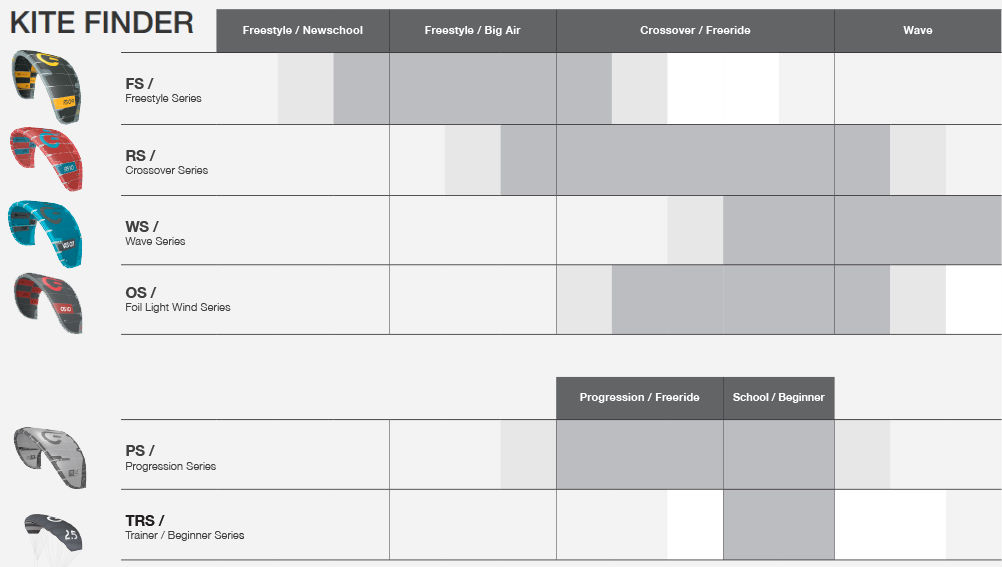
Task: Select the Wave column header
Action: point(917,31)
